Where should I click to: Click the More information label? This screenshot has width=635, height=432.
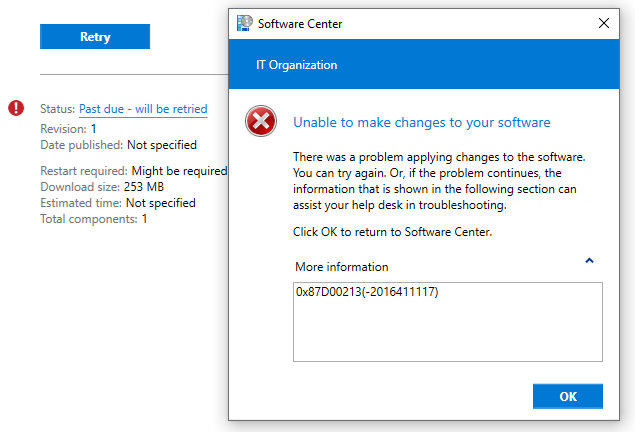[x=342, y=267]
